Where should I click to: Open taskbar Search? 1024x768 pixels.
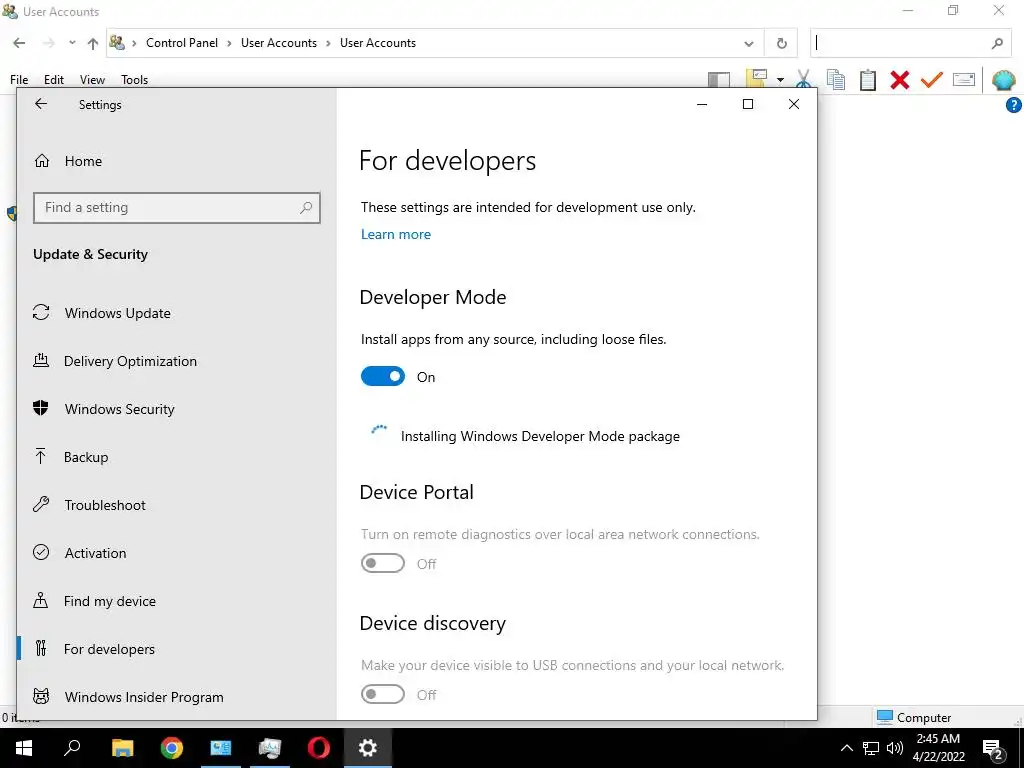[x=72, y=748]
